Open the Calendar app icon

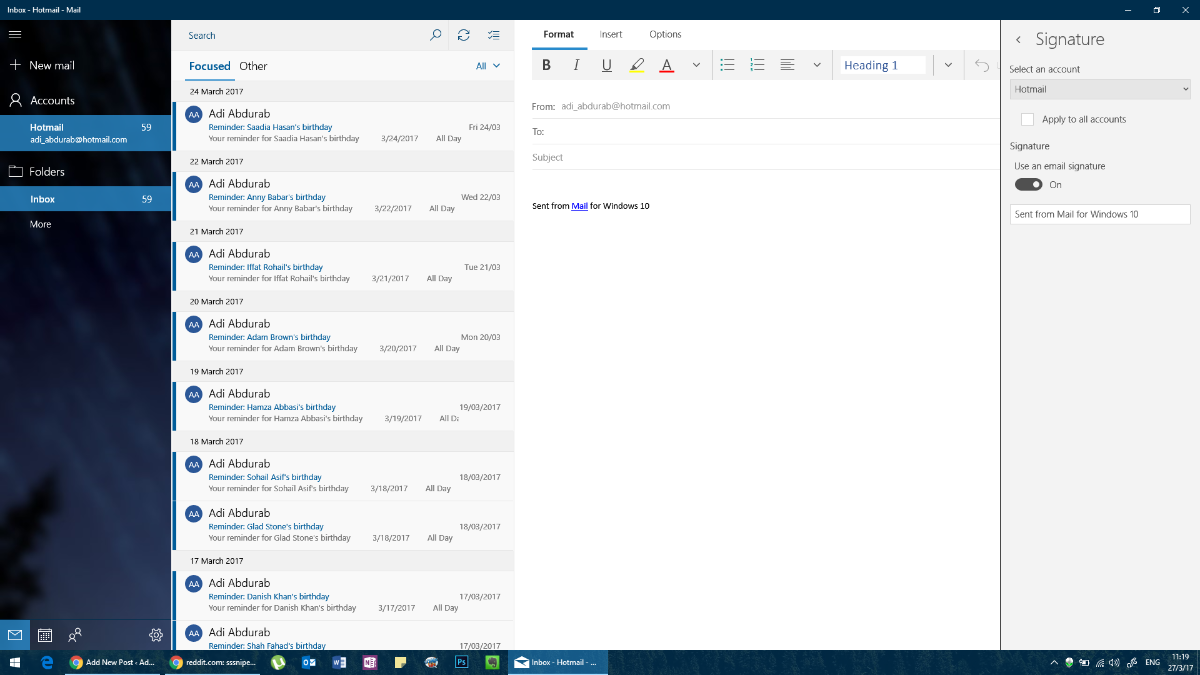pos(45,634)
